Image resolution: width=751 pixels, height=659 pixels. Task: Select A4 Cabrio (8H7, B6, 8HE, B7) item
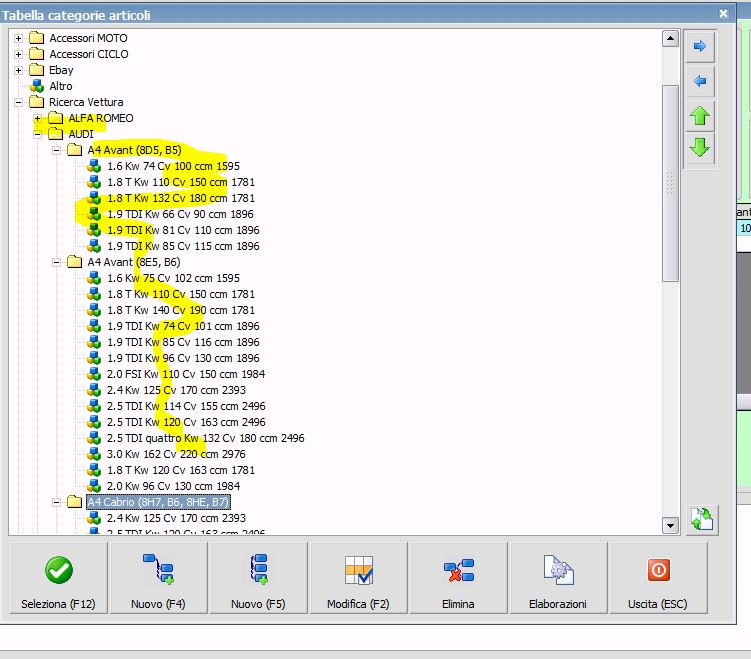159,502
